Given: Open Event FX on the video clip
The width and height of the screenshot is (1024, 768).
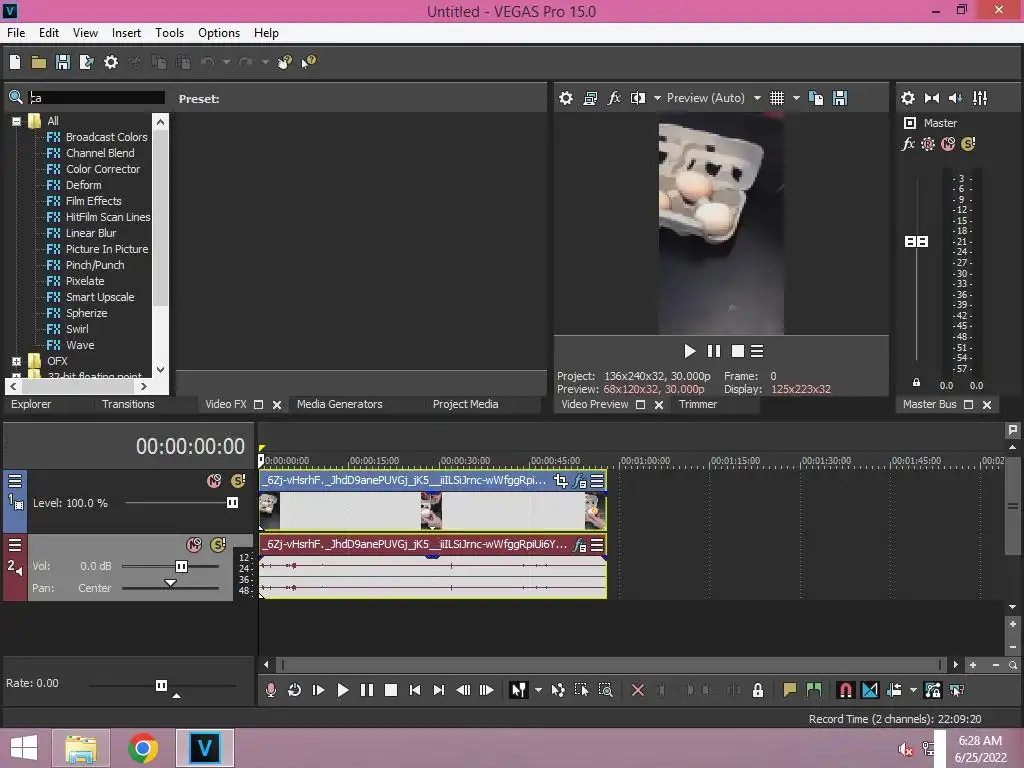Looking at the screenshot, I should tap(579, 481).
